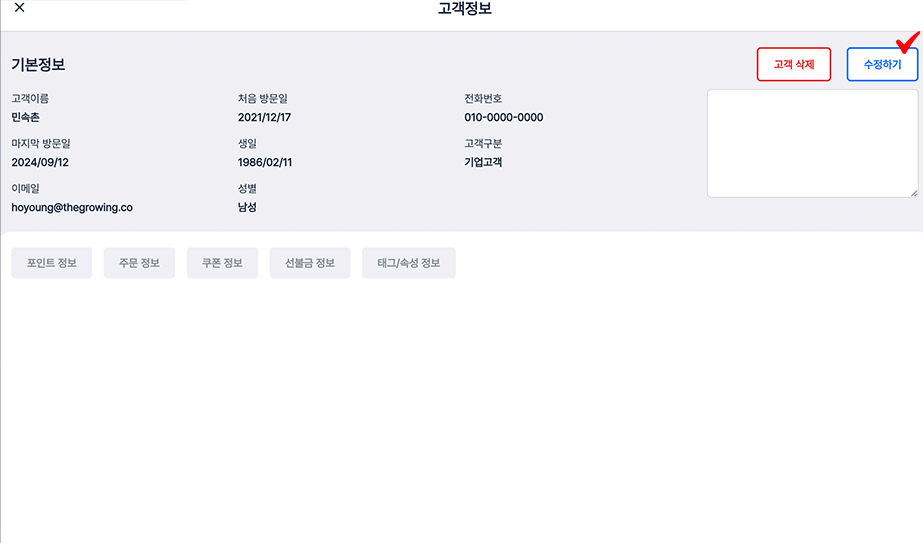The image size is (923, 543).
Task: Open the 태그/속성 정보 tab
Action: pos(408,263)
